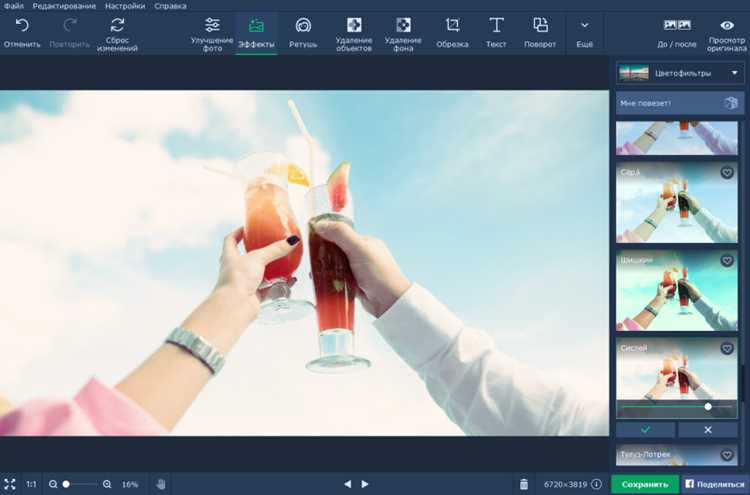Open the Ретушь retouching tool
750x495 pixels.
click(x=303, y=33)
